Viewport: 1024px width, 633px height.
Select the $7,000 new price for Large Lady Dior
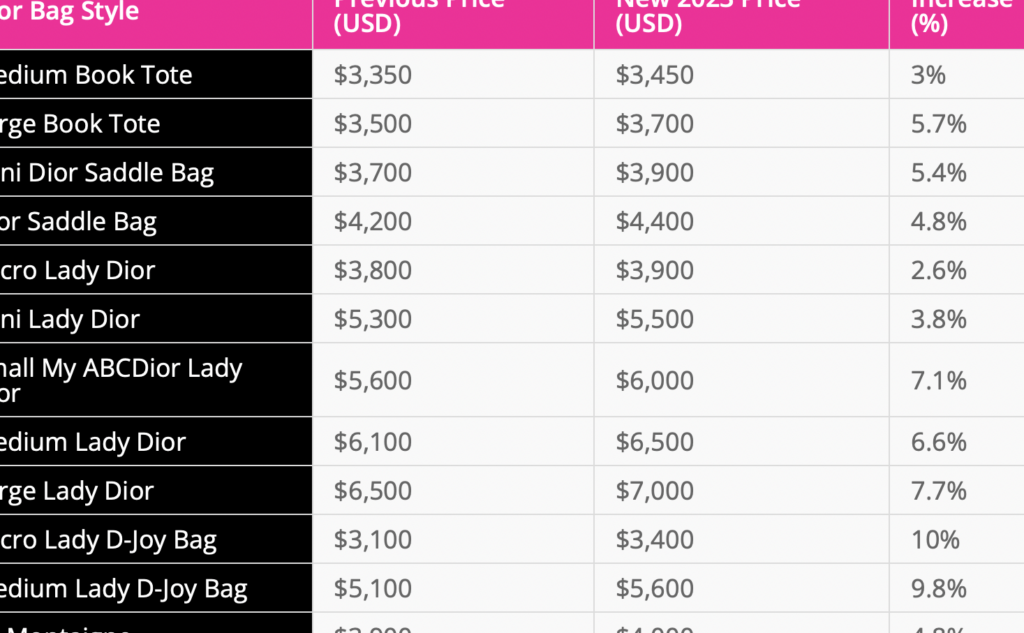point(655,491)
